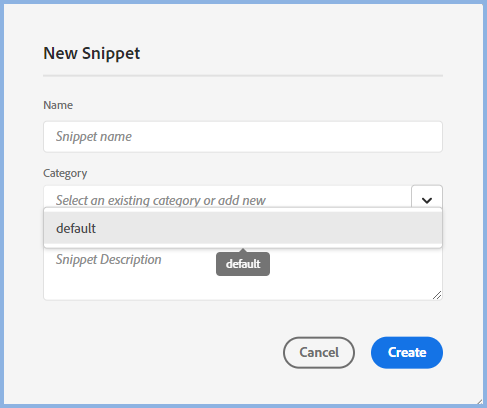Grab the Snippet Description resize grip icon
This screenshot has width=487, height=408.
(437, 295)
